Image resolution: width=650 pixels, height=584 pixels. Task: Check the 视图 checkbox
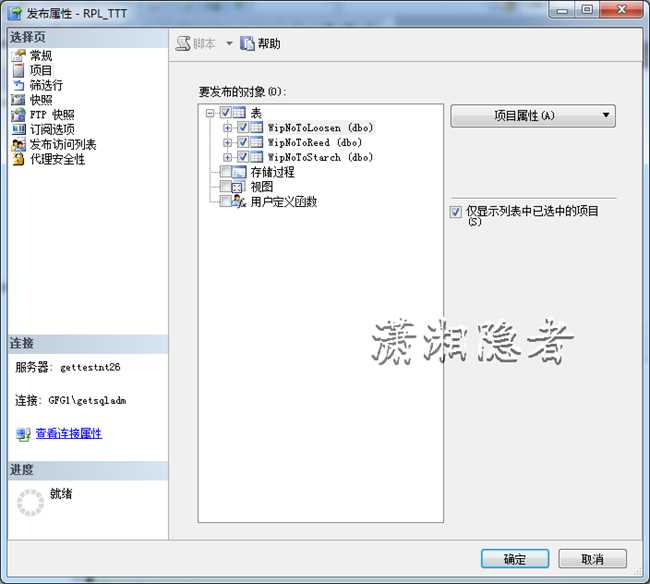(x=226, y=186)
